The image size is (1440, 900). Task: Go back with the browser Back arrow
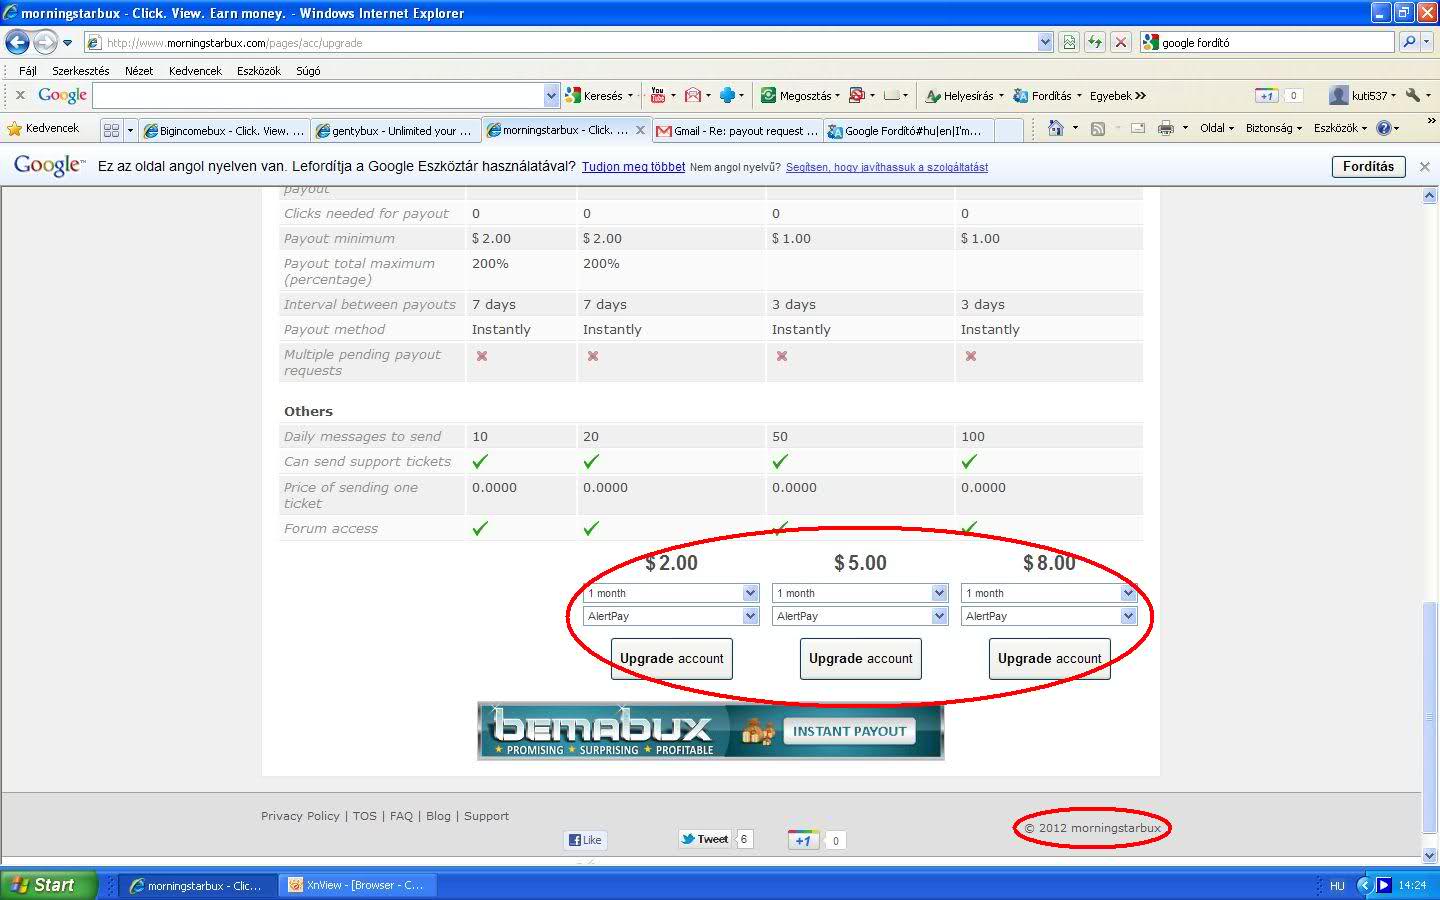[17, 42]
